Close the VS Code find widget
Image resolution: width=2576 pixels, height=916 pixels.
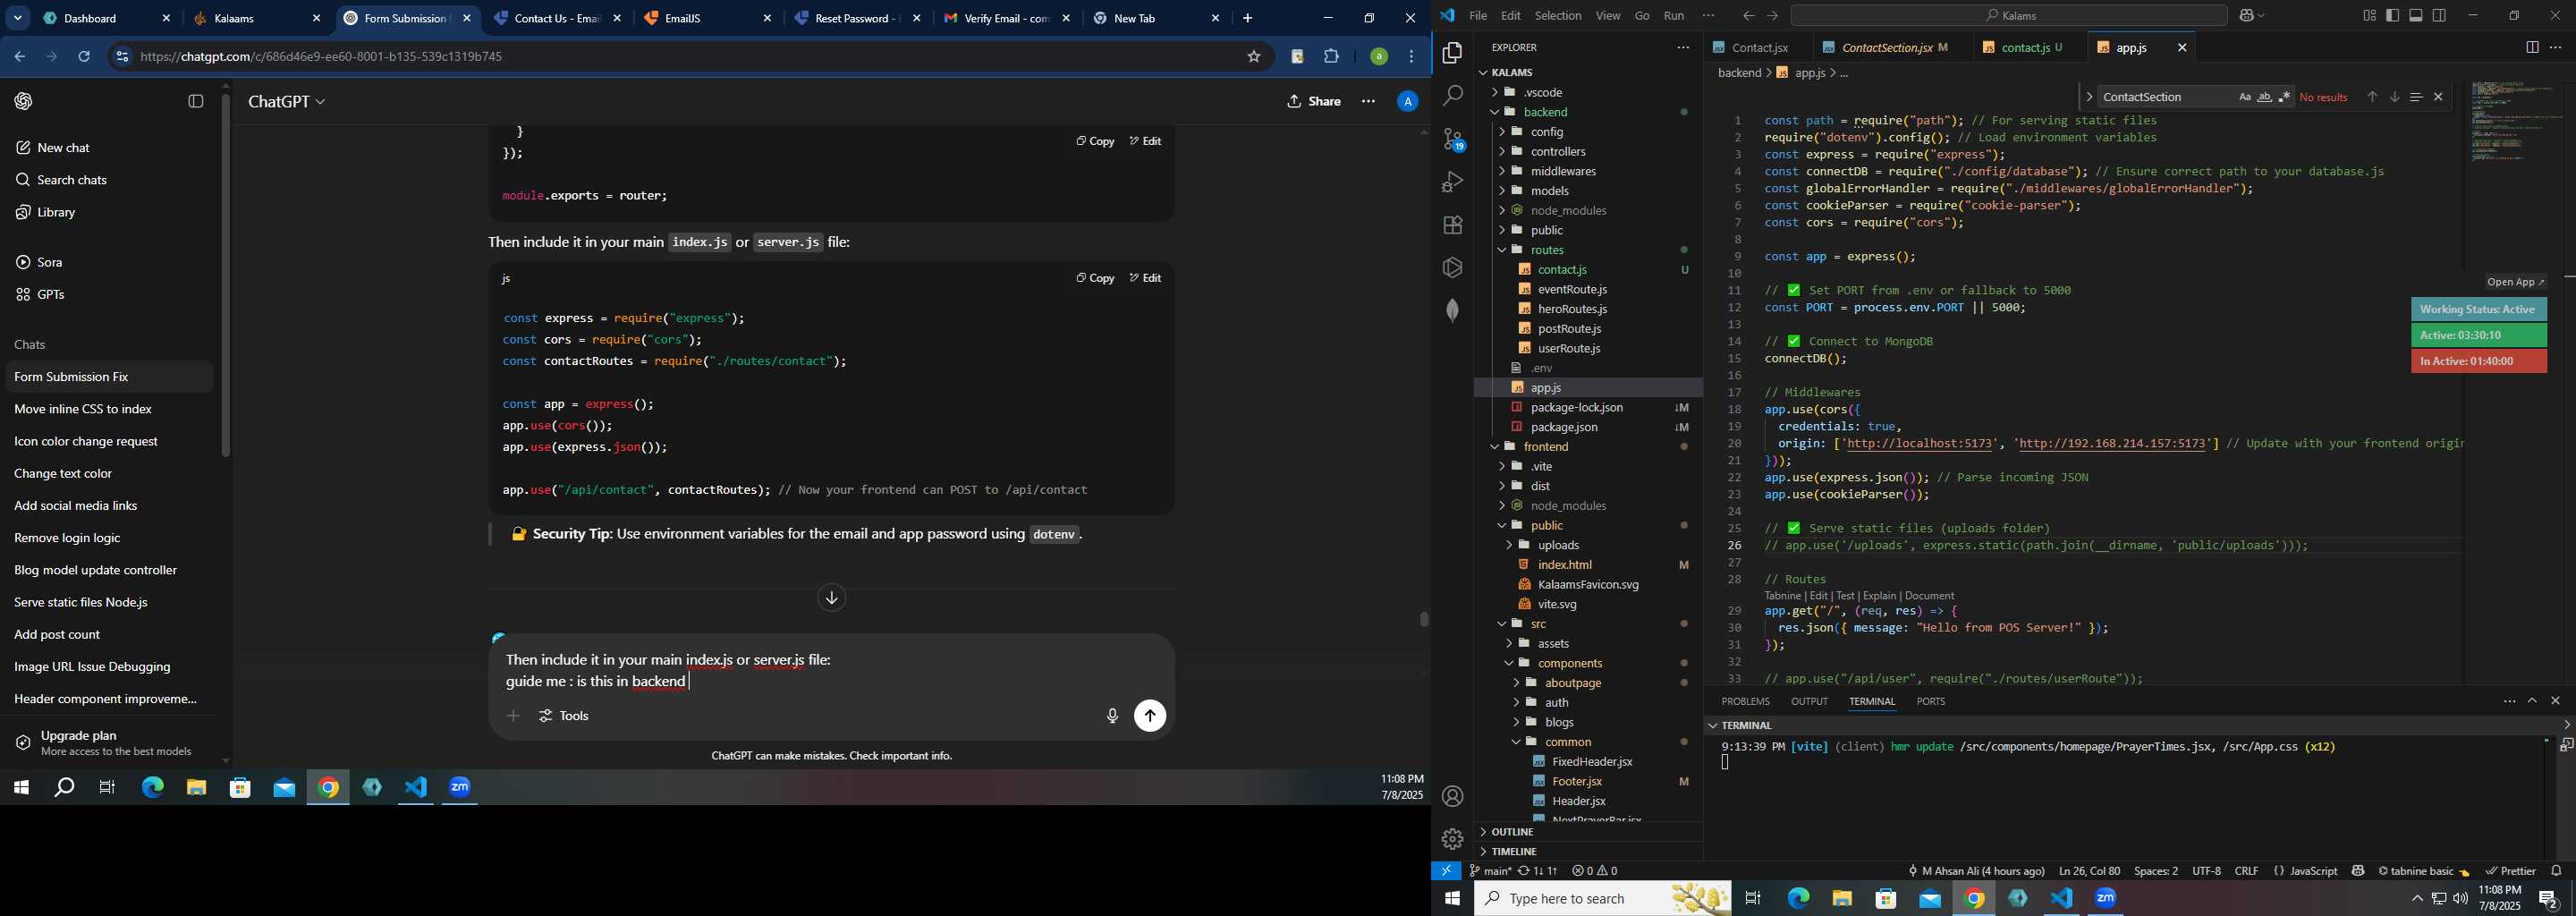click(x=2438, y=97)
